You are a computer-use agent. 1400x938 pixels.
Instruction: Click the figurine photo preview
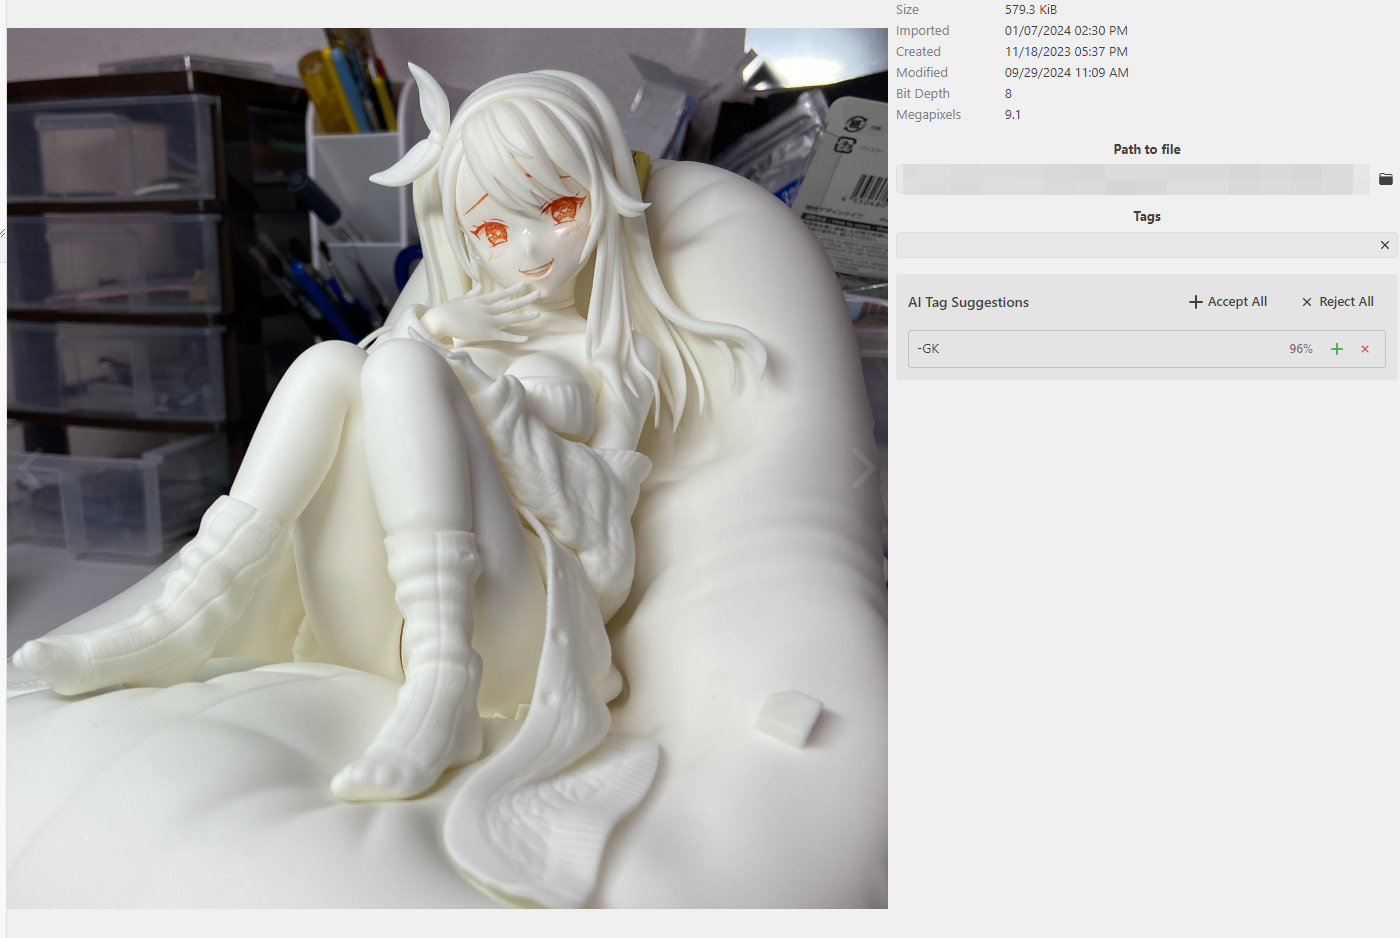click(447, 468)
